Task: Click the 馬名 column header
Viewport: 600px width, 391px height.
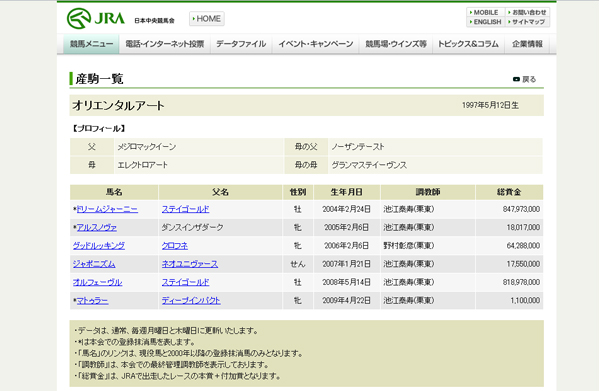Action: 114,192
